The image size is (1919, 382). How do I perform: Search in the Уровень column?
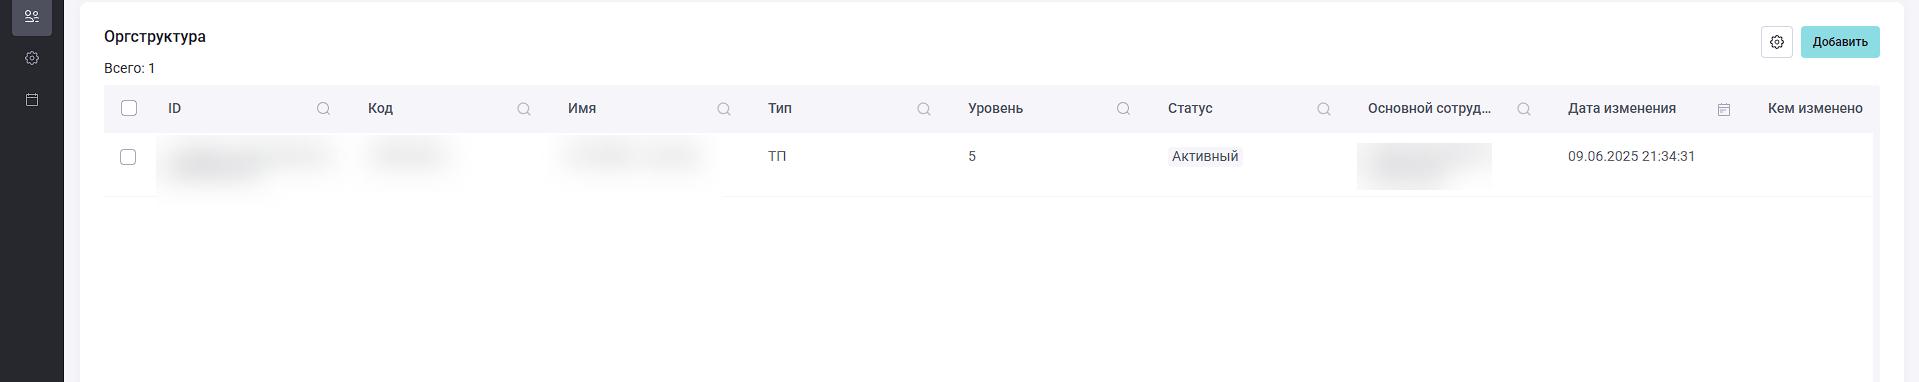(x=1123, y=109)
